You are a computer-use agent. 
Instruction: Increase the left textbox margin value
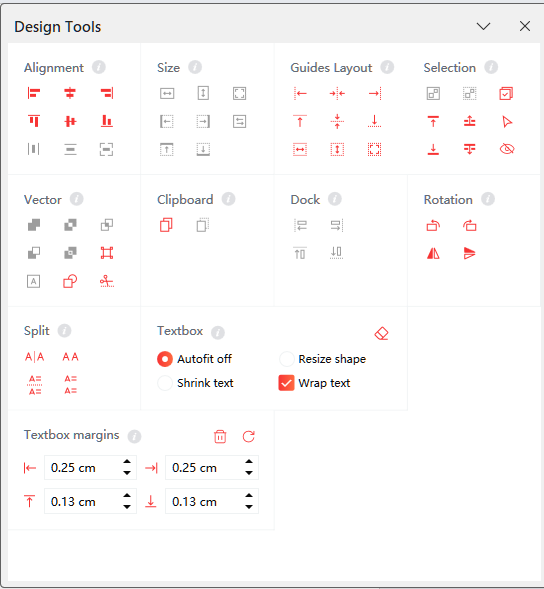tap(127, 462)
